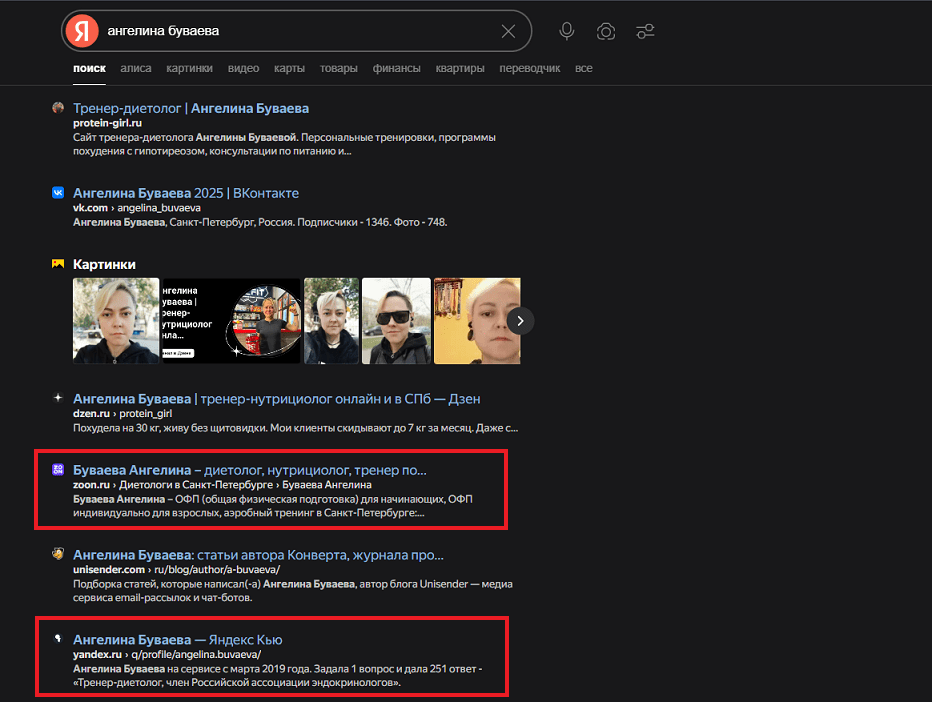Click the Yandex logo icon
This screenshot has width=932, height=702.
click(x=82, y=31)
